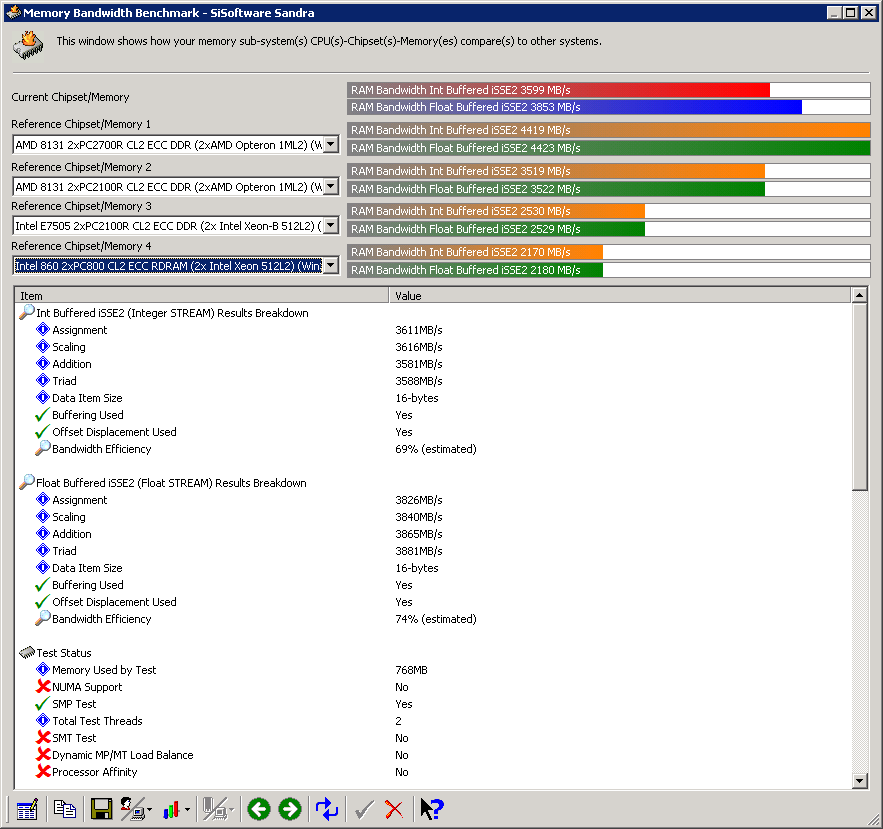Viewport: 883px width, 829px height.
Task: Click the blue info icon beside Total Test Threads
Action: pos(43,720)
